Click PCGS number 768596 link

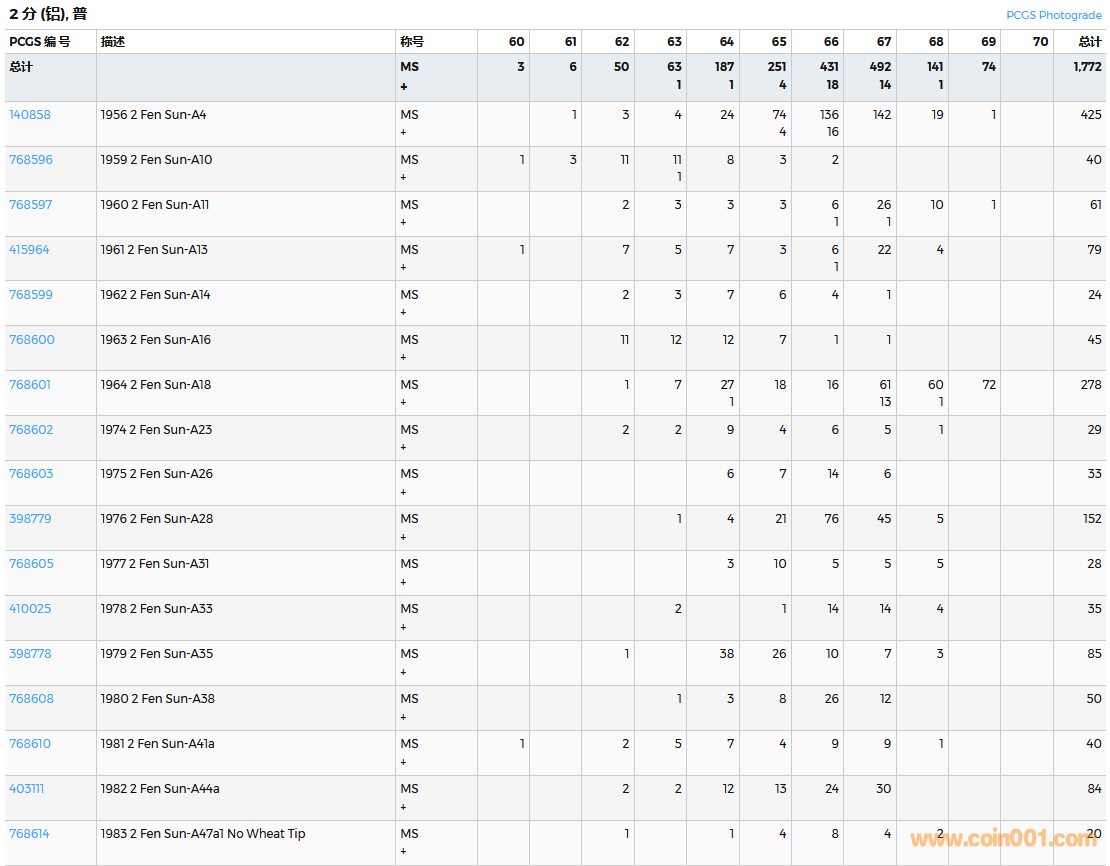tap(31, 160)
